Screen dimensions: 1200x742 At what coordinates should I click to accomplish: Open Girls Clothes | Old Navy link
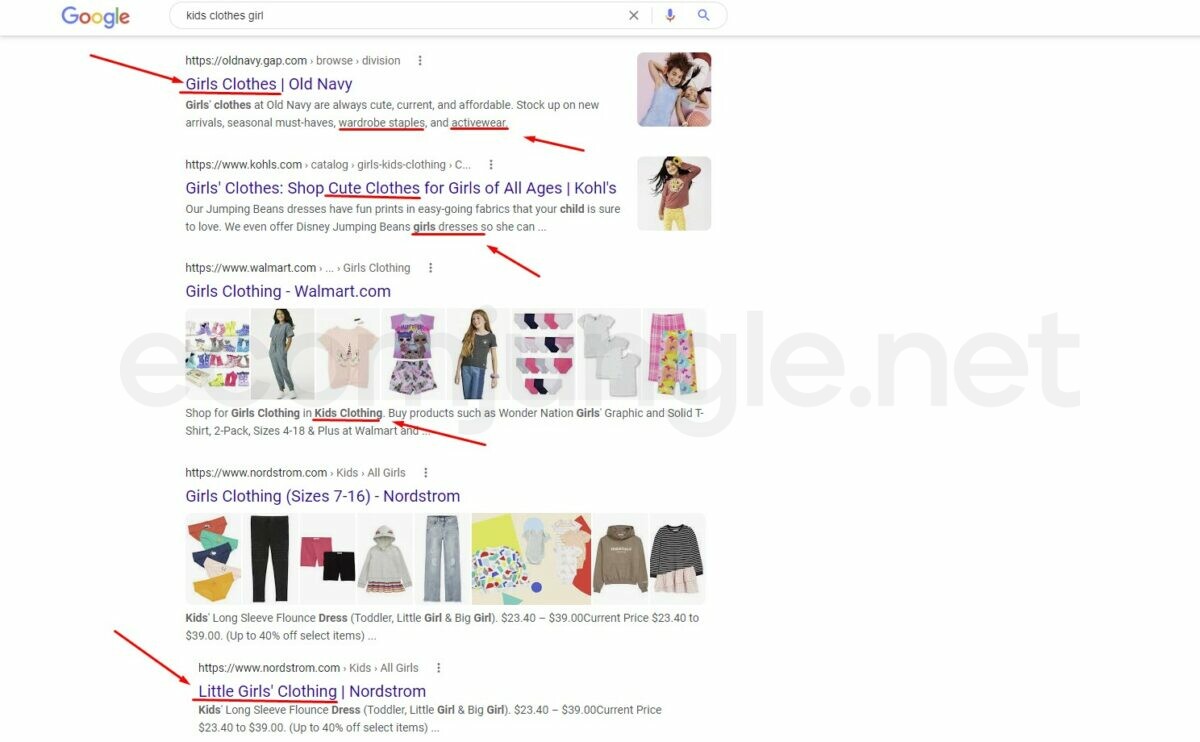click(268, 84)
